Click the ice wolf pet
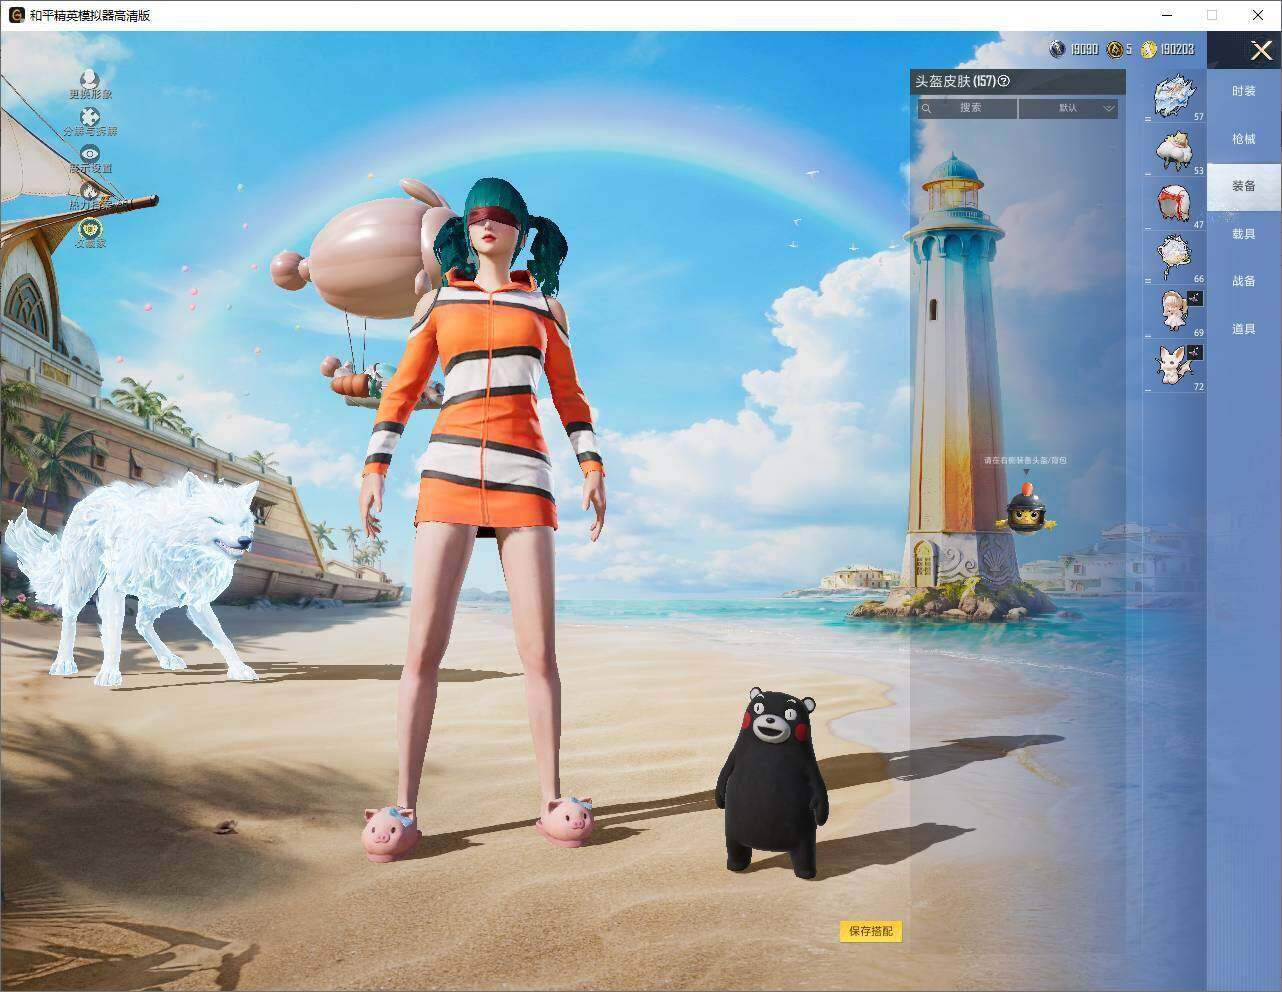Screen dimensions: 1282x992 coord(135,577)
